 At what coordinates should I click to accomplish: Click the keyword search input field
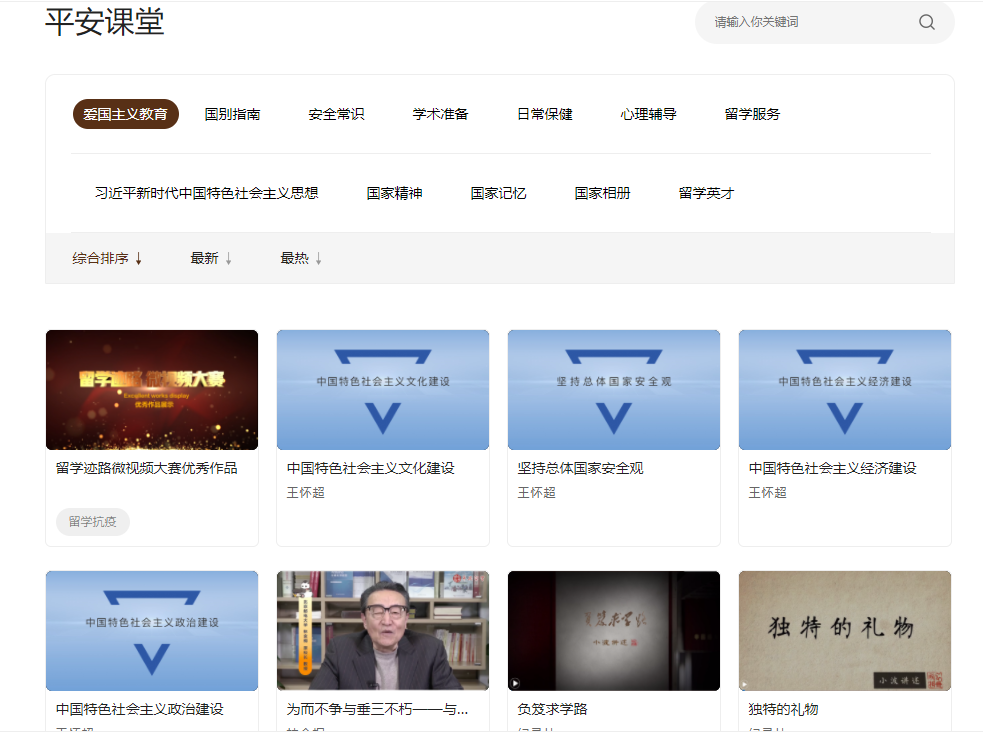pyautogui.click(x=805, y=22)
